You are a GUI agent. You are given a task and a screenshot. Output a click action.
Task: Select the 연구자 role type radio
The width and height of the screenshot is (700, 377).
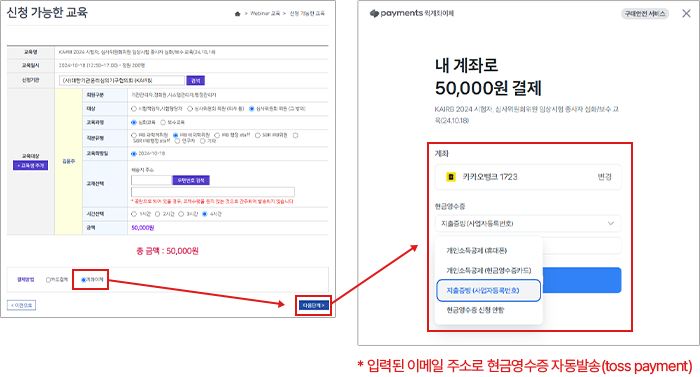(x=177, y=141)
